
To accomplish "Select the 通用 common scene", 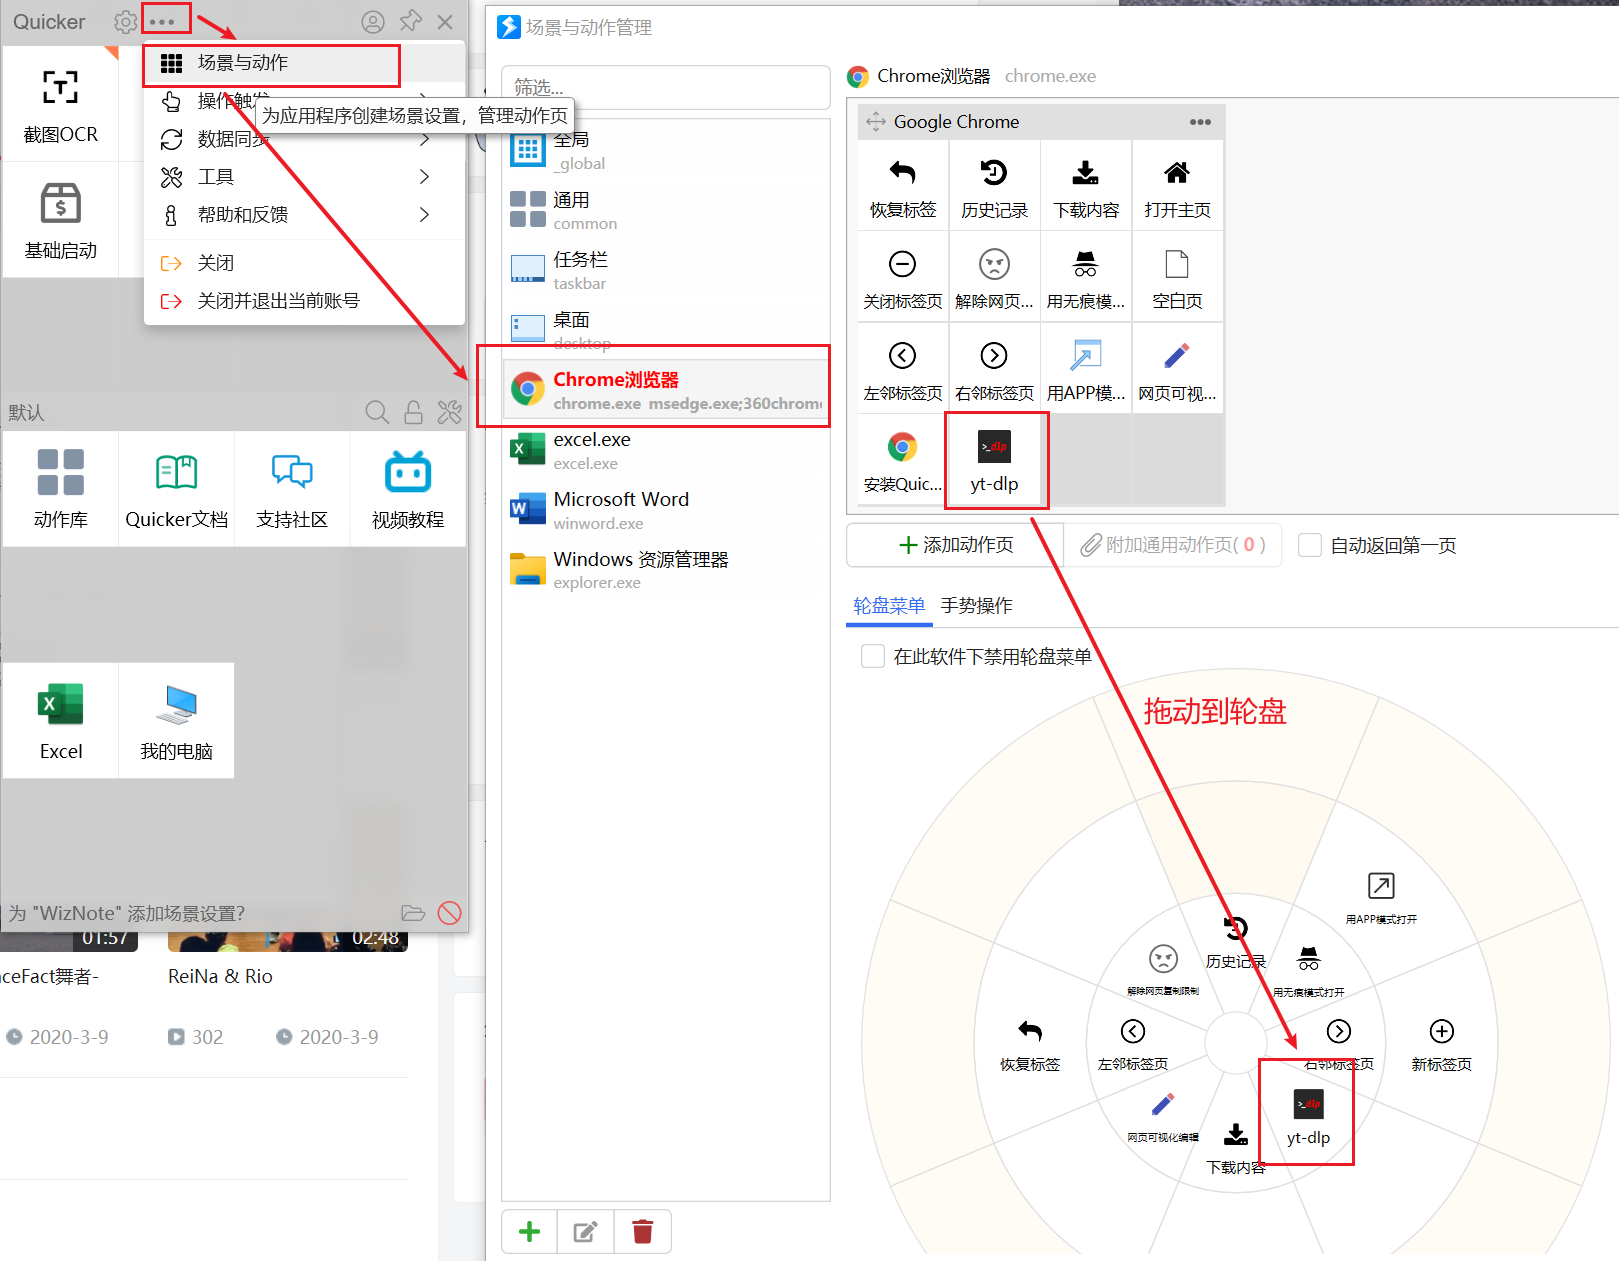I will pos(666,210).
